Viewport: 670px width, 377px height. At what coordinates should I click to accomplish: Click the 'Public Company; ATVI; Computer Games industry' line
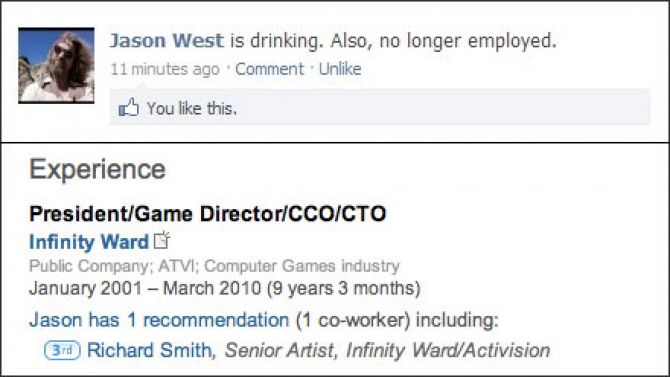click(x=215, y=266)
